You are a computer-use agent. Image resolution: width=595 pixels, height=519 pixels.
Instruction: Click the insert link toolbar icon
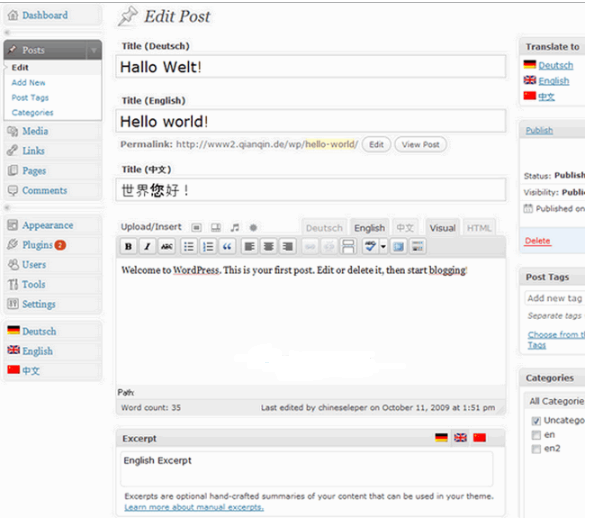point(310,247)
